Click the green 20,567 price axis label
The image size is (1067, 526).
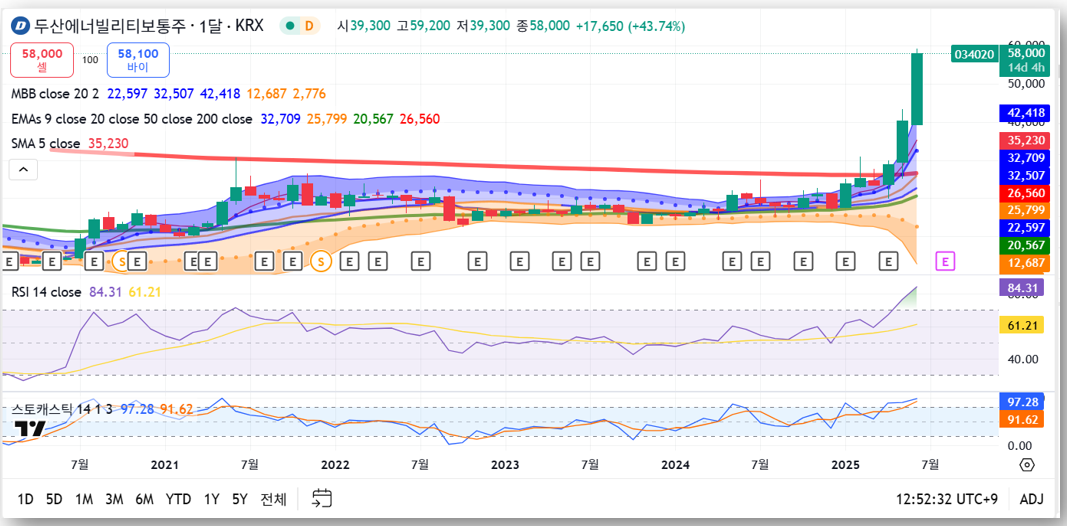click(1023, 245)
